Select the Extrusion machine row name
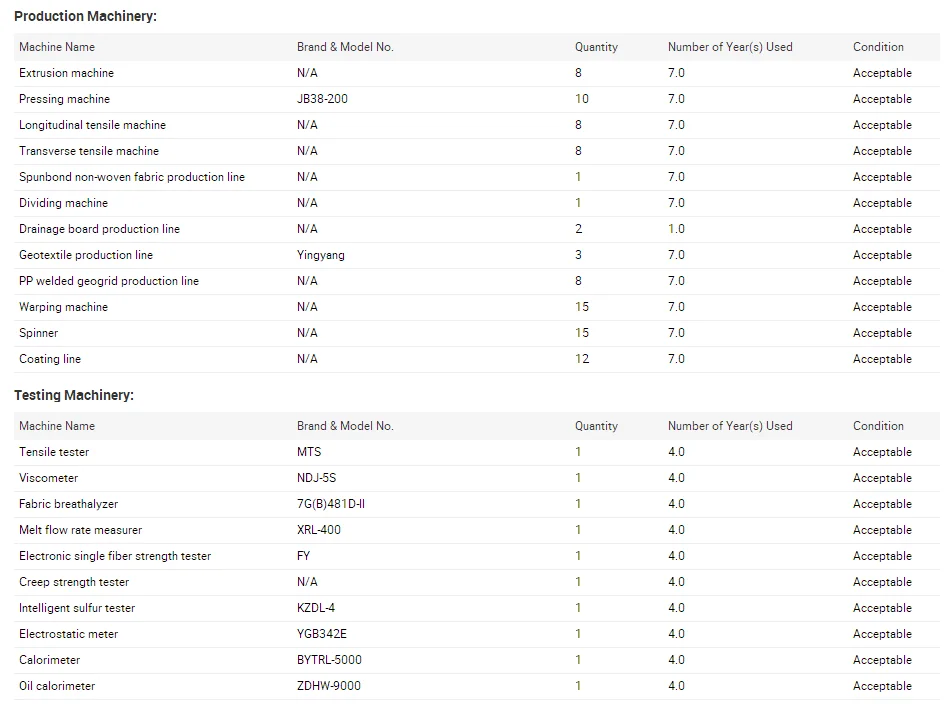The image size is (950, 710). coord(66,73)
